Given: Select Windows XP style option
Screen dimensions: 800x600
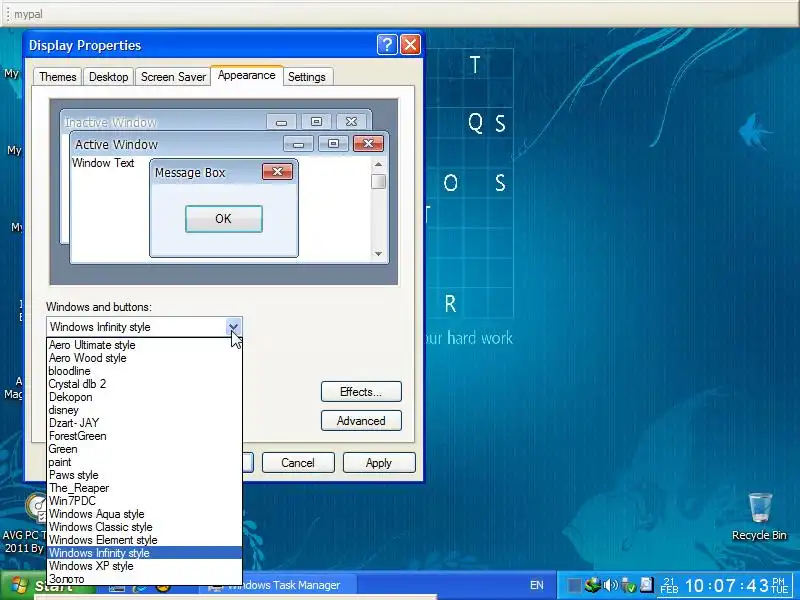Looking at the screenshot, I should [x=144, y=566].
